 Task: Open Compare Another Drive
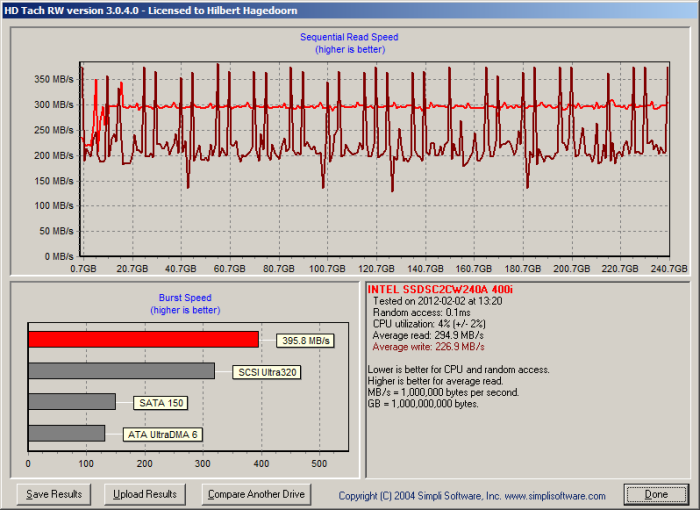[255, 494]
